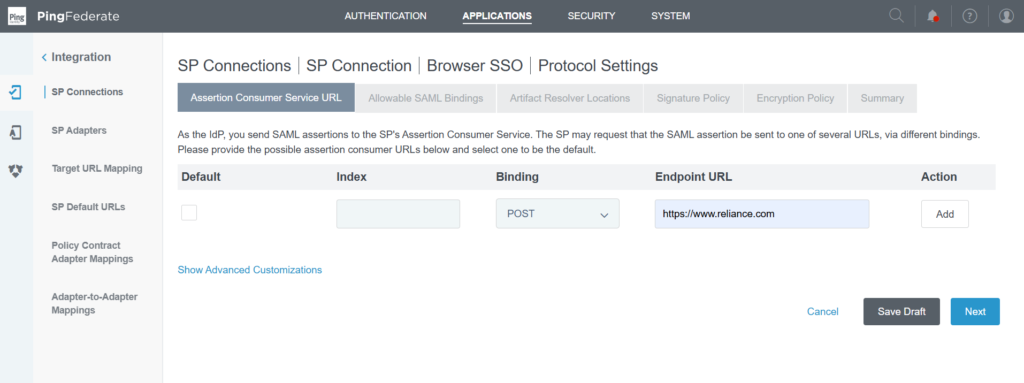Open the SECURITY menu
The width and height of the screenshot is (1024, 383).
(x=591, y=16)
